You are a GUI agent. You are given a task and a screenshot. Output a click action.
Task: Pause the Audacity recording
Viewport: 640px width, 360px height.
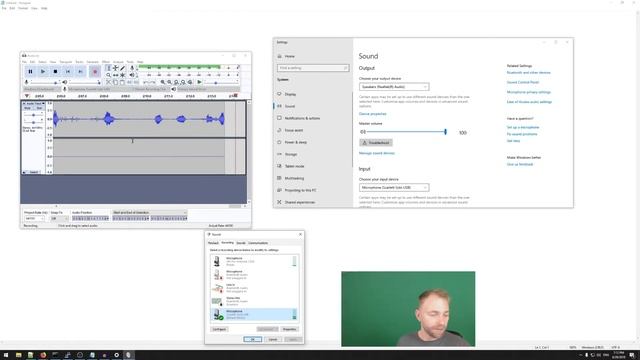click(30, 71)
